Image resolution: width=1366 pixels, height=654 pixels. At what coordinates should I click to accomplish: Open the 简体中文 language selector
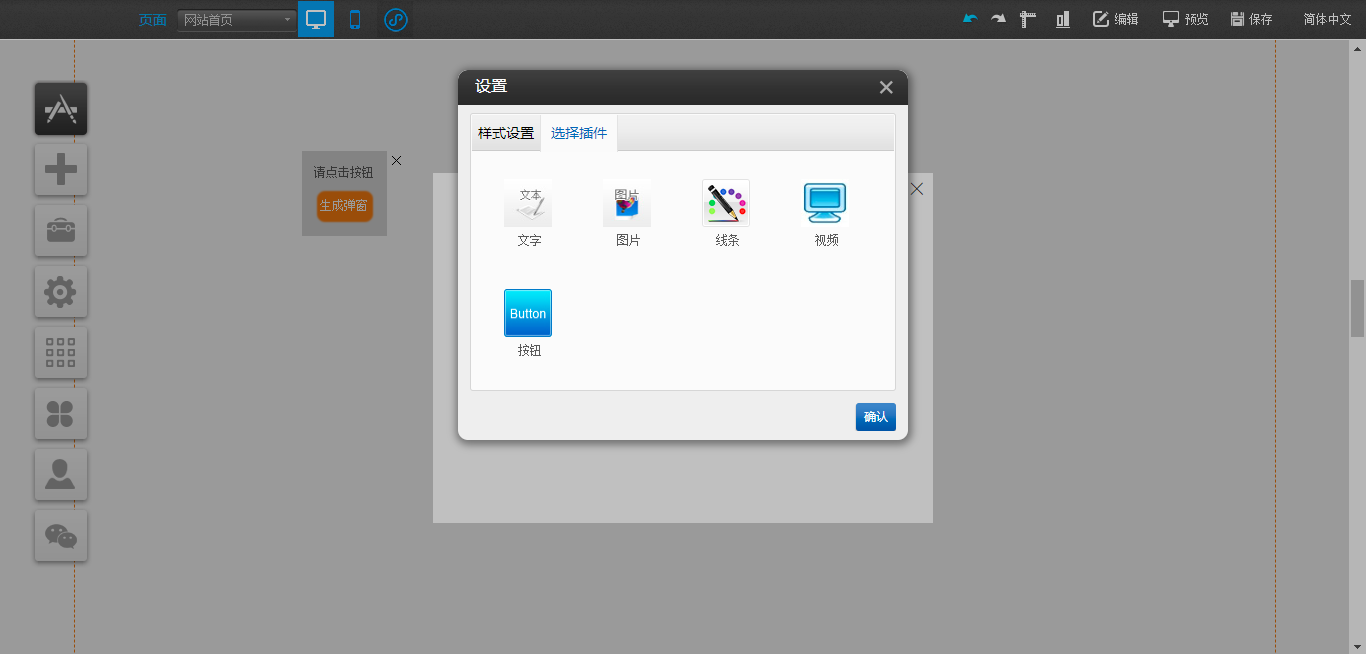tap(1327, 19)
